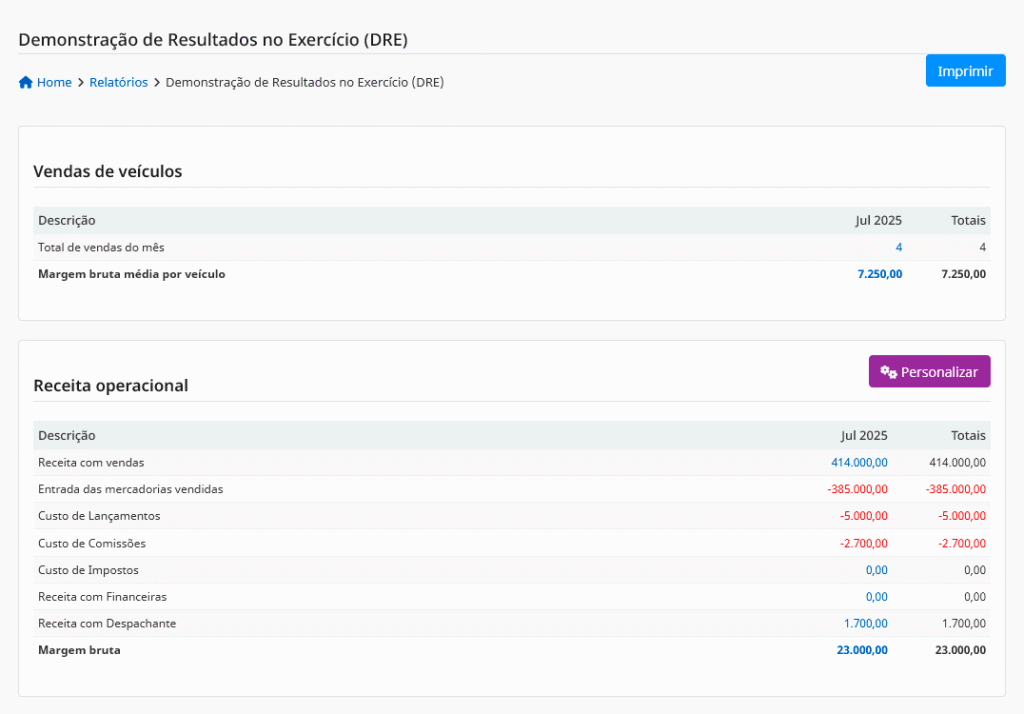The image size is (1024, 714).
Task: Select Entrada das mercadorias vendidas label
Action: [x=131, y=489]
